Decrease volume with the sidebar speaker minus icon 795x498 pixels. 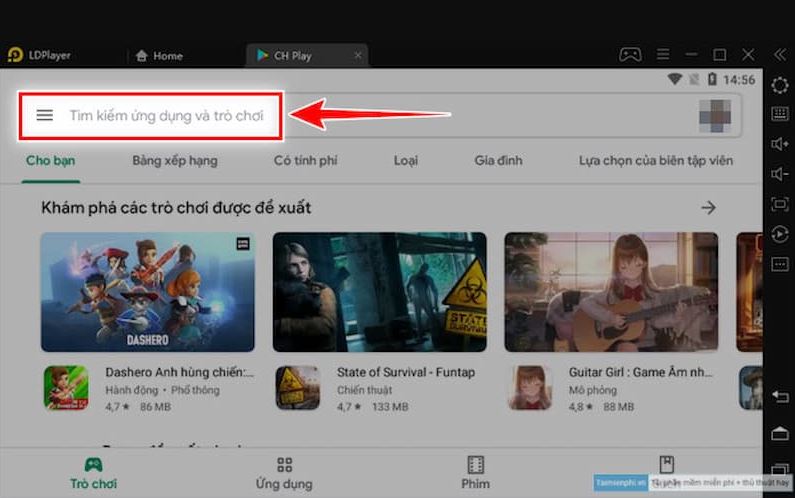780,174
